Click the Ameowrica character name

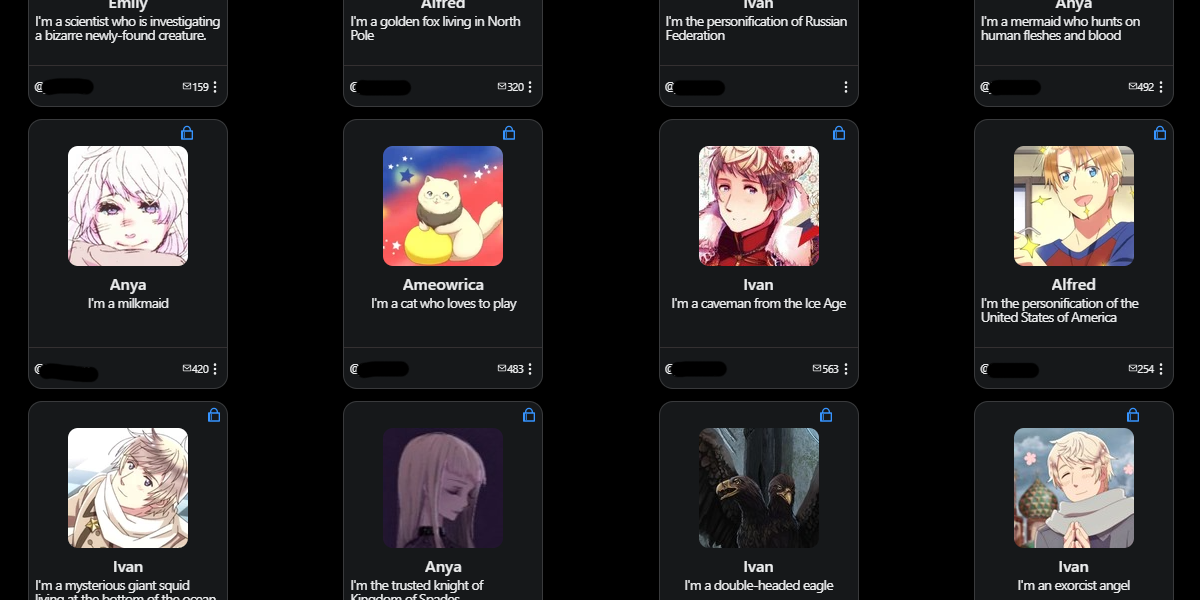pyautogui.click(x=443, y=285)
